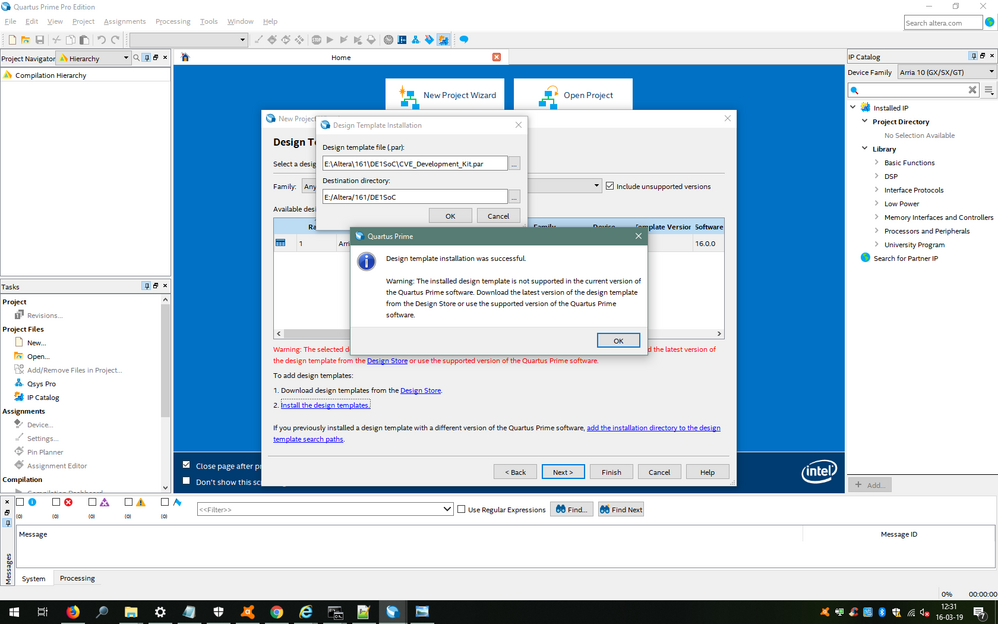Open the Timing Analyzer clock icon
This screenshot has height=624, width=998.
pyautogui.click(x=388, y=39)
